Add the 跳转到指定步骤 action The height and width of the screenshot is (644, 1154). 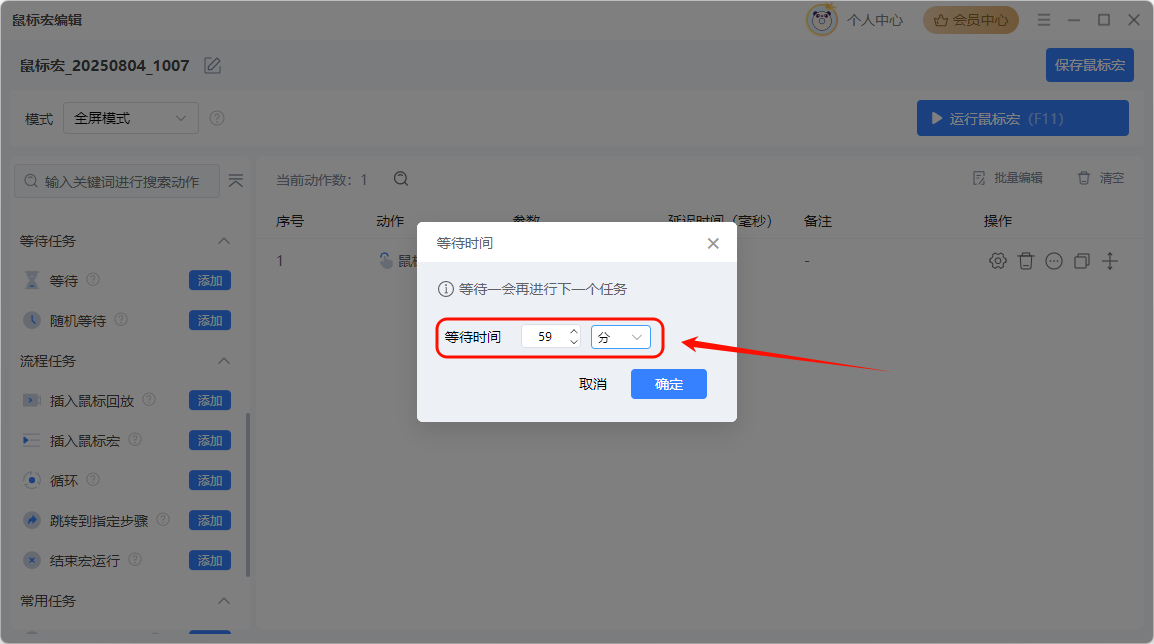coord(210,520)
